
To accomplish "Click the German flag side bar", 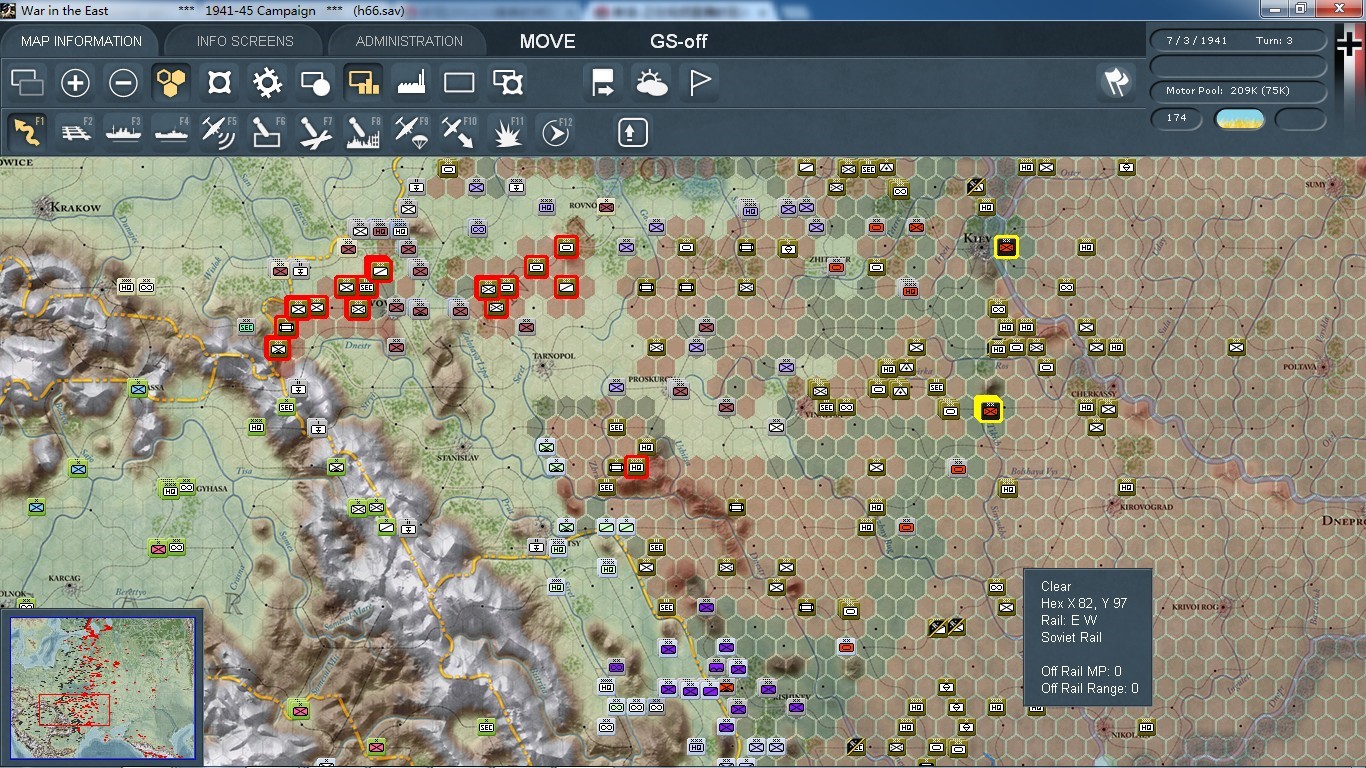I will pos(1350,90).
